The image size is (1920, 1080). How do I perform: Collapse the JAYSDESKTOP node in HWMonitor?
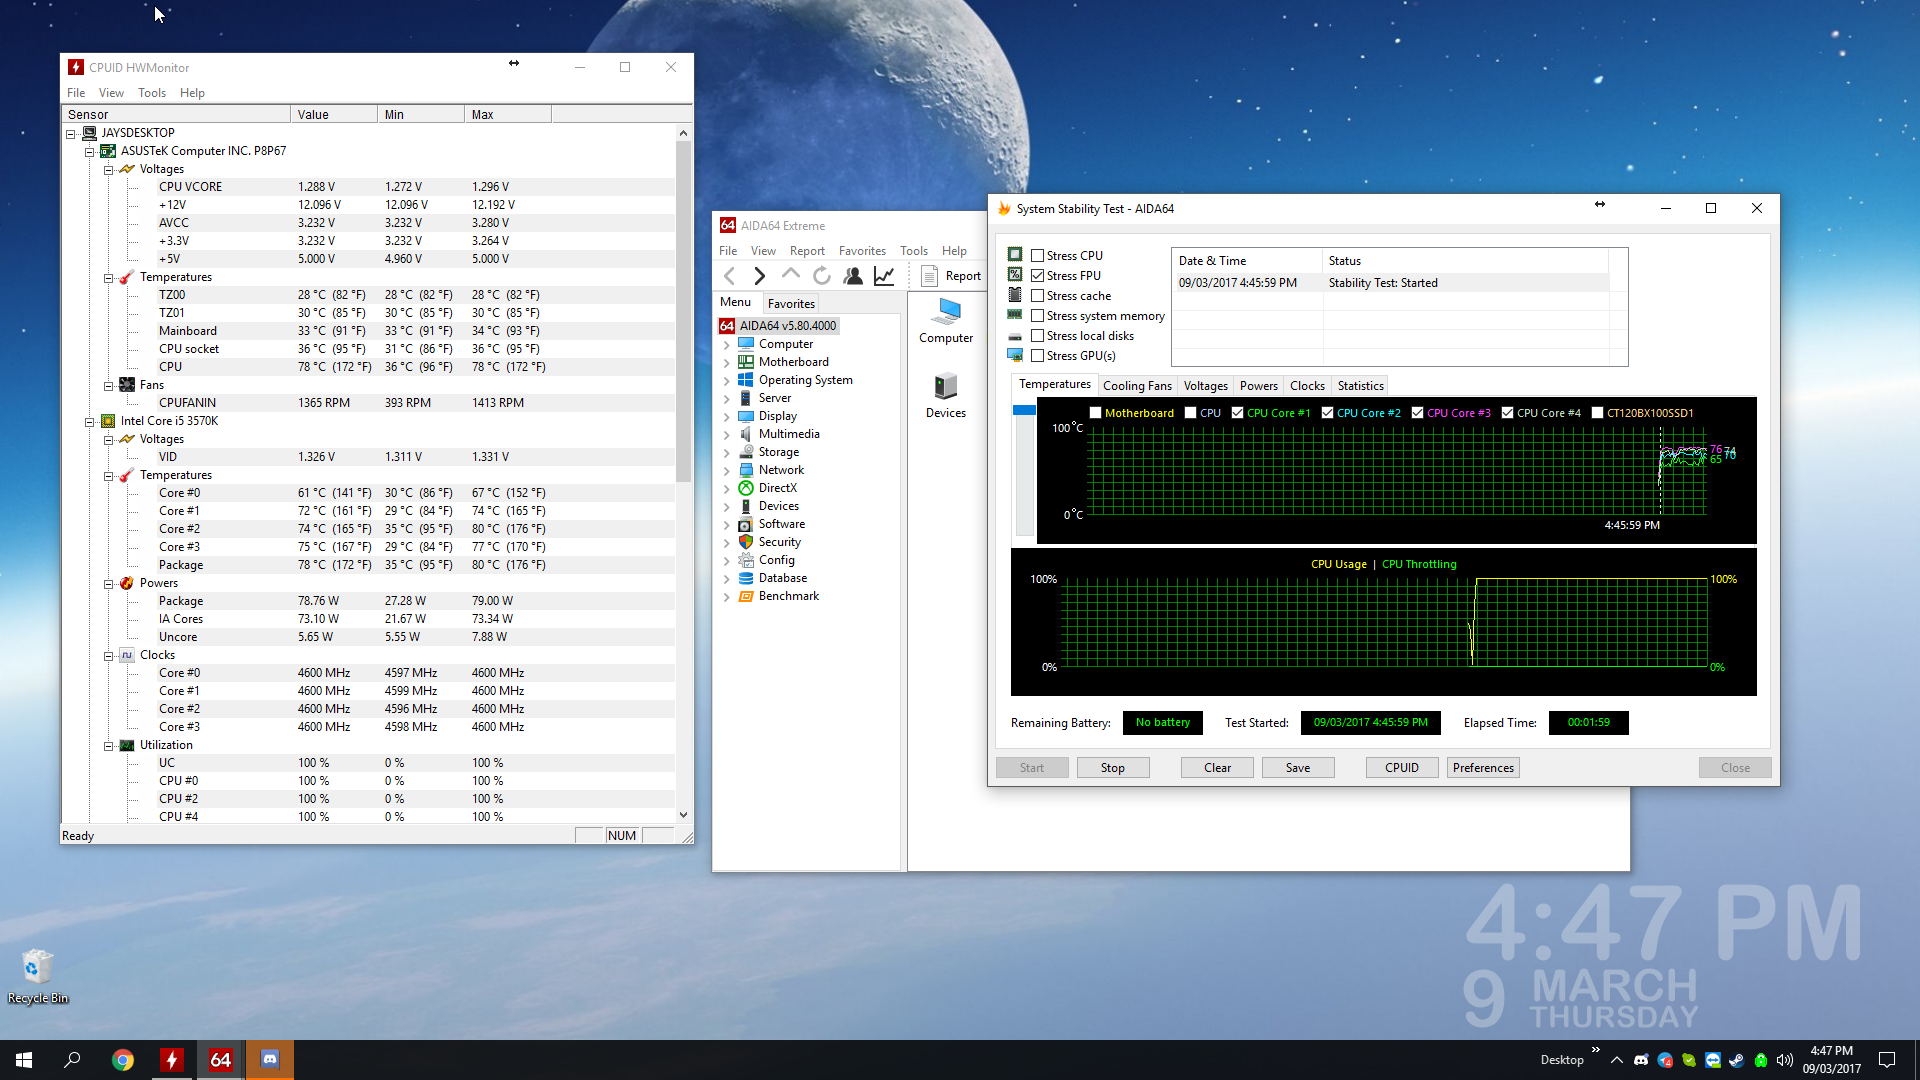coord(71,133)
